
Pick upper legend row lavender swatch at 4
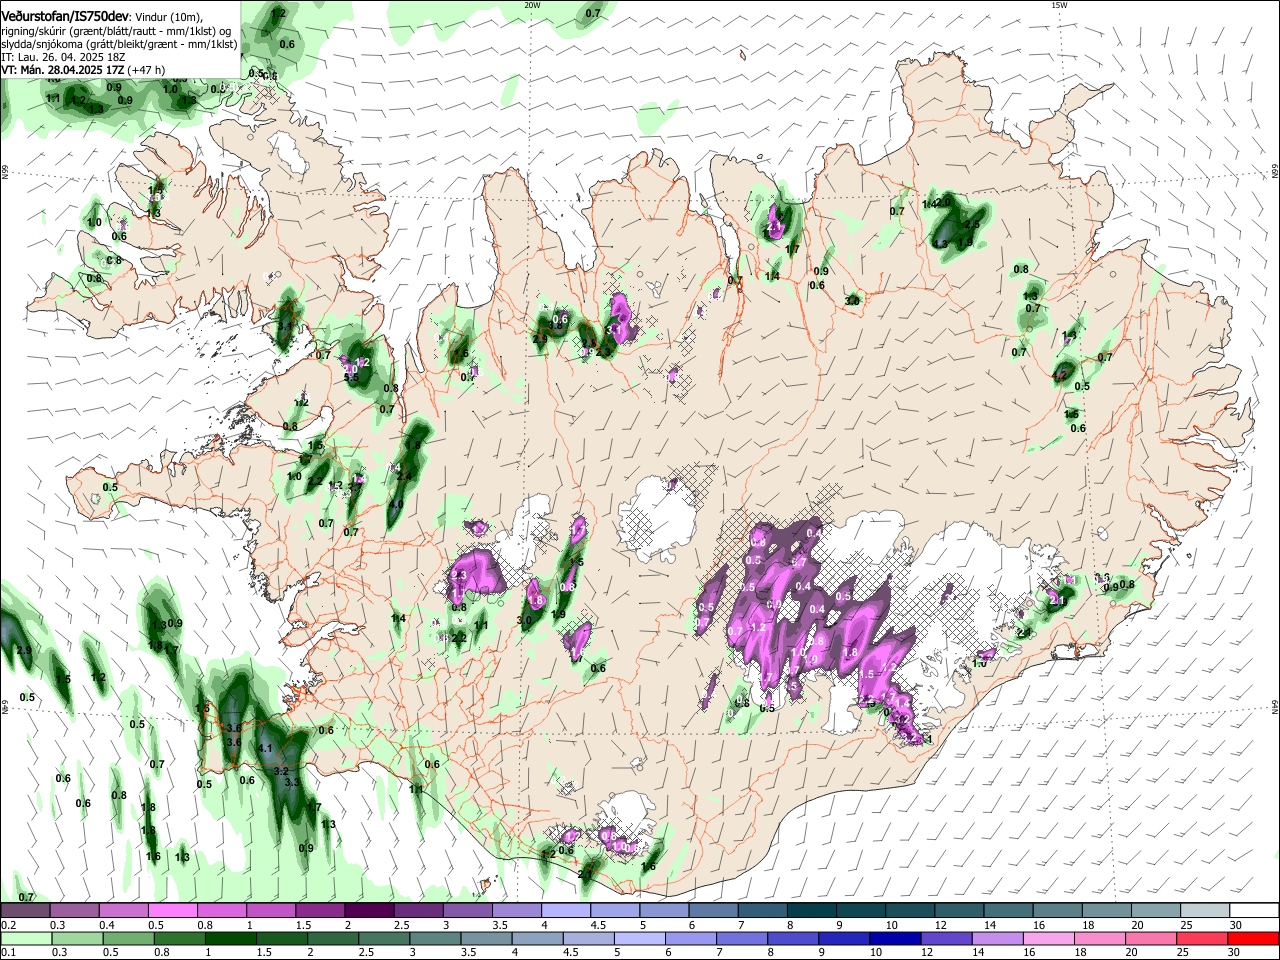(x=566, y=910)
